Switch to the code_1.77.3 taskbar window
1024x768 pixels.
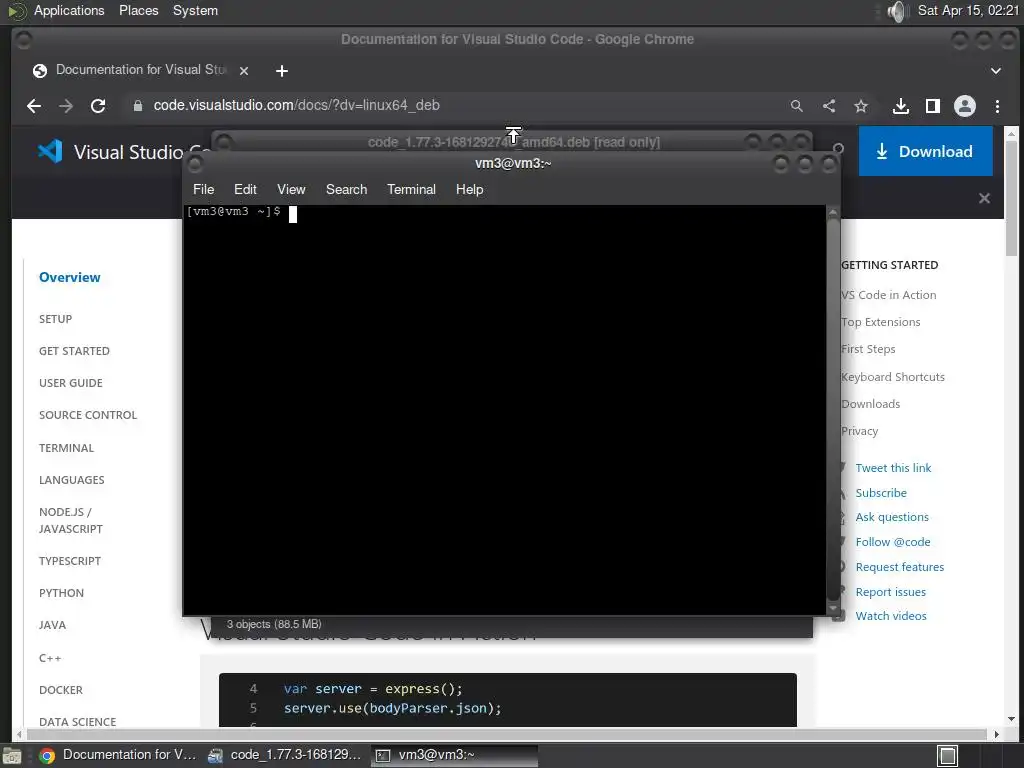point(284,756)
